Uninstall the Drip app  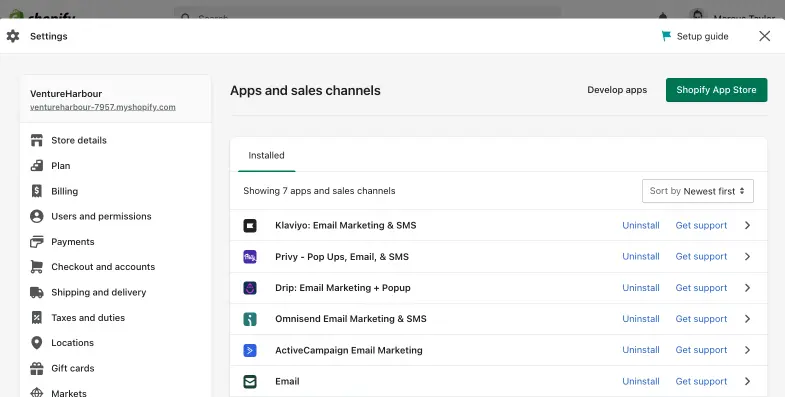[641, 288]
